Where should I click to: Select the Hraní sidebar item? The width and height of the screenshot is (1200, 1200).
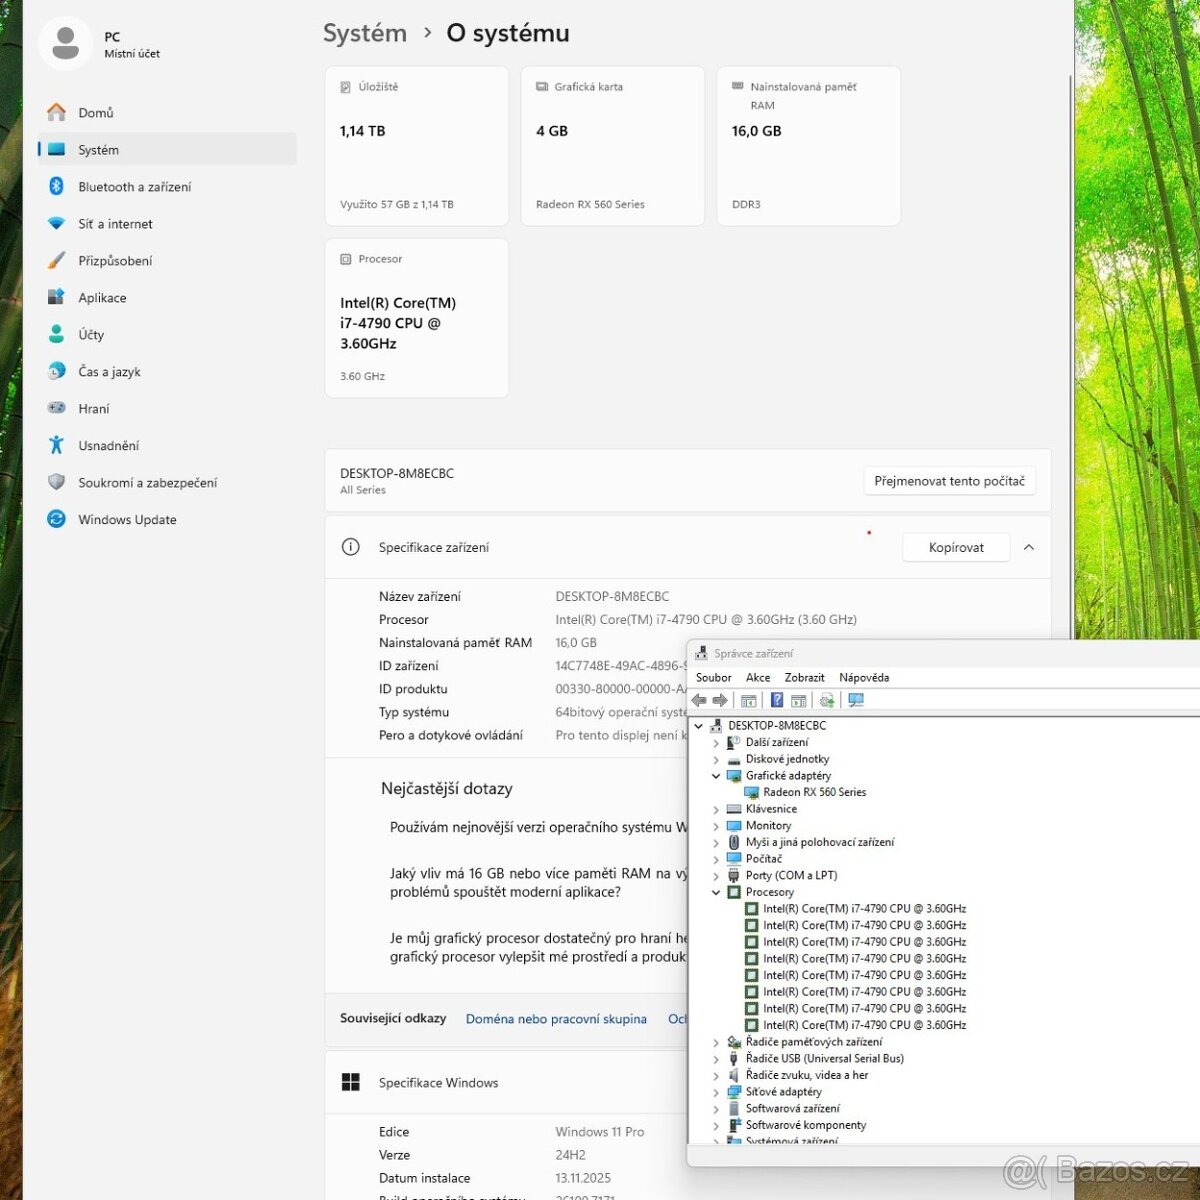(94, 409)
